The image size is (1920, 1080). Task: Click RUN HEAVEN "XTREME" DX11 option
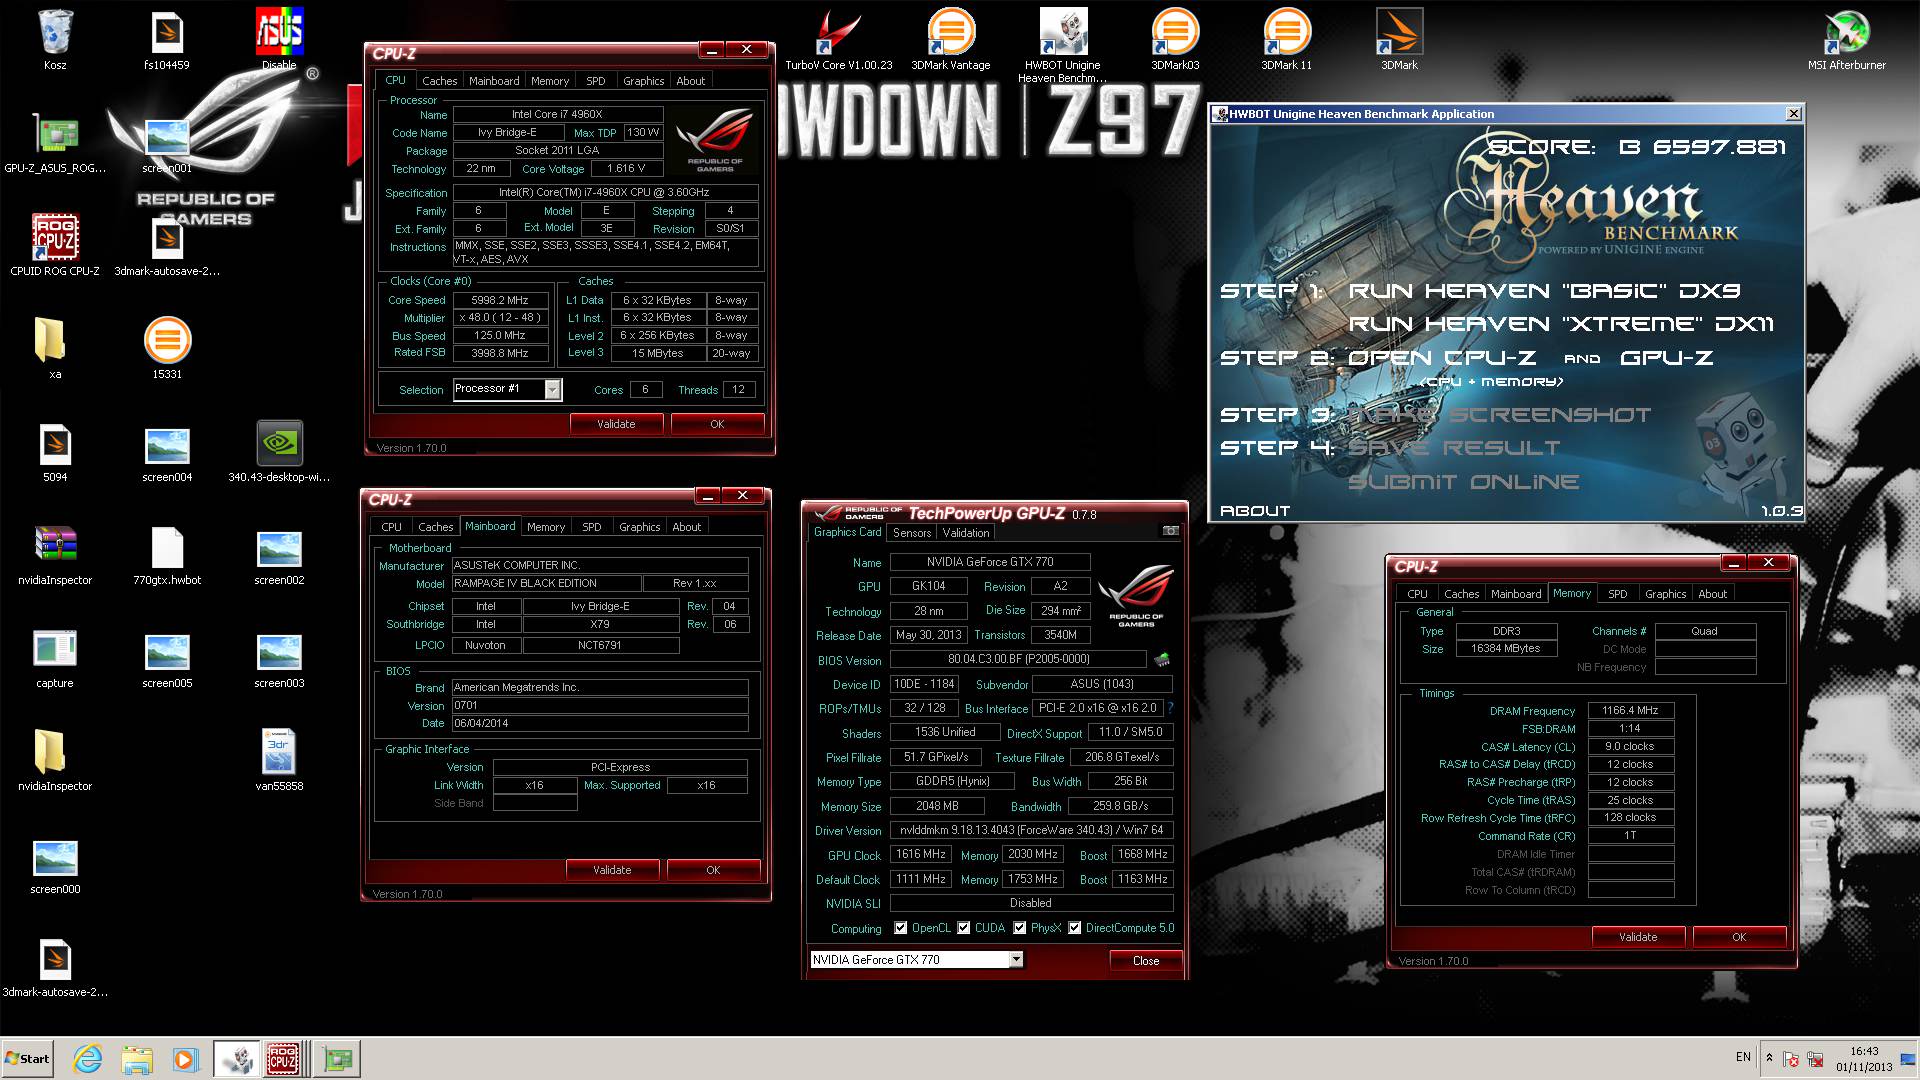[1561, 324]
